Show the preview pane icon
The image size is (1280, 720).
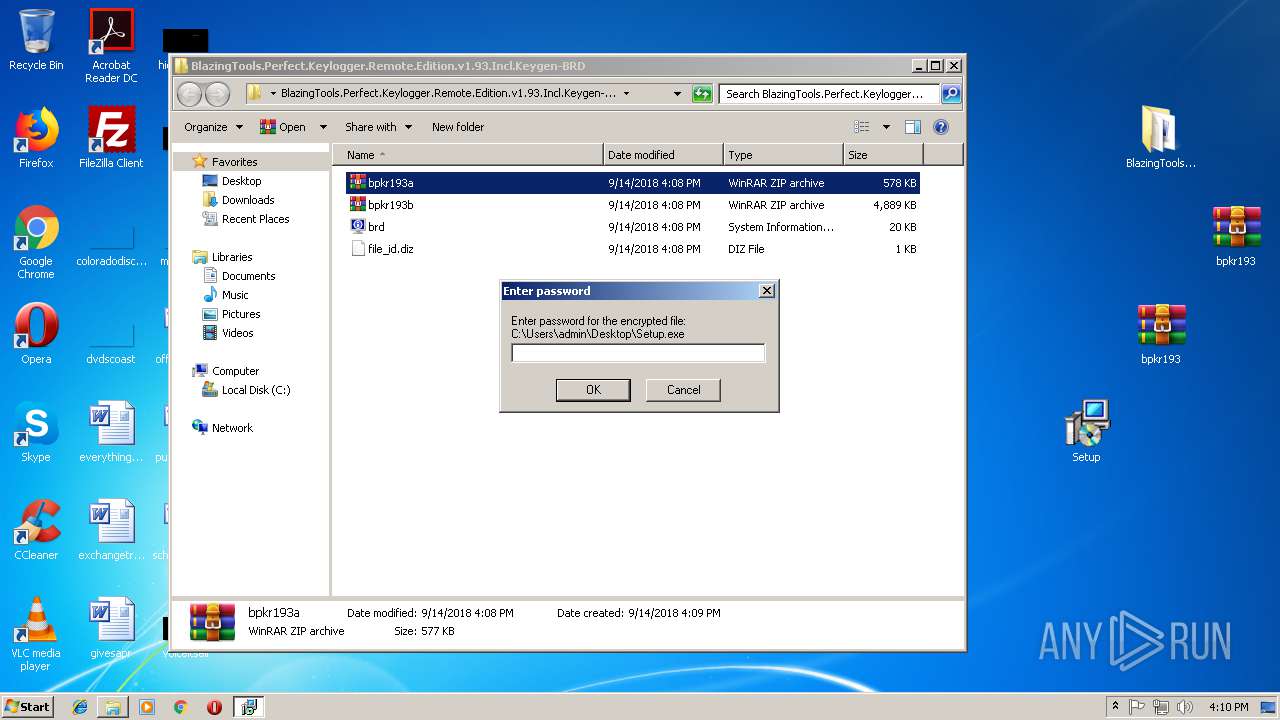[912, 127]
